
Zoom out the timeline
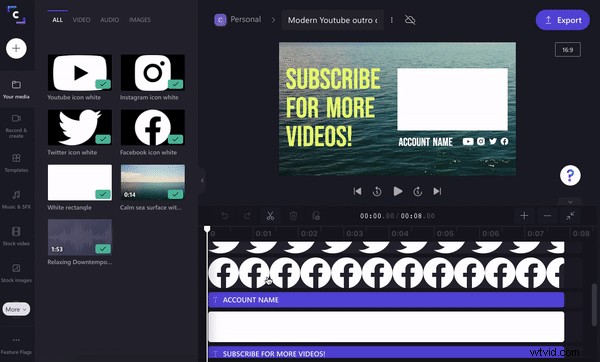point(547,216)
